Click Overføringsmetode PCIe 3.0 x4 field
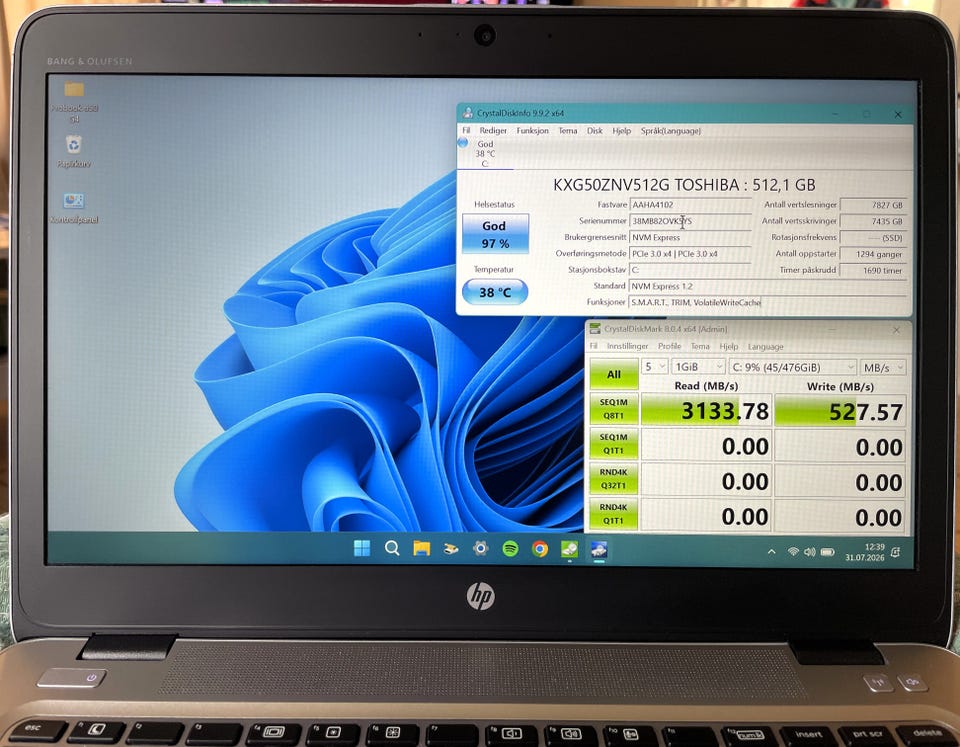This screenshot has height=747, width=960. click(x=690, y=253)
